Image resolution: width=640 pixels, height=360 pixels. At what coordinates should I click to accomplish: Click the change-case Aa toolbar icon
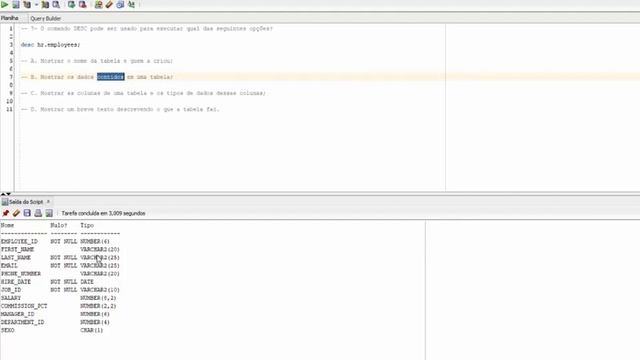[131, 4]
